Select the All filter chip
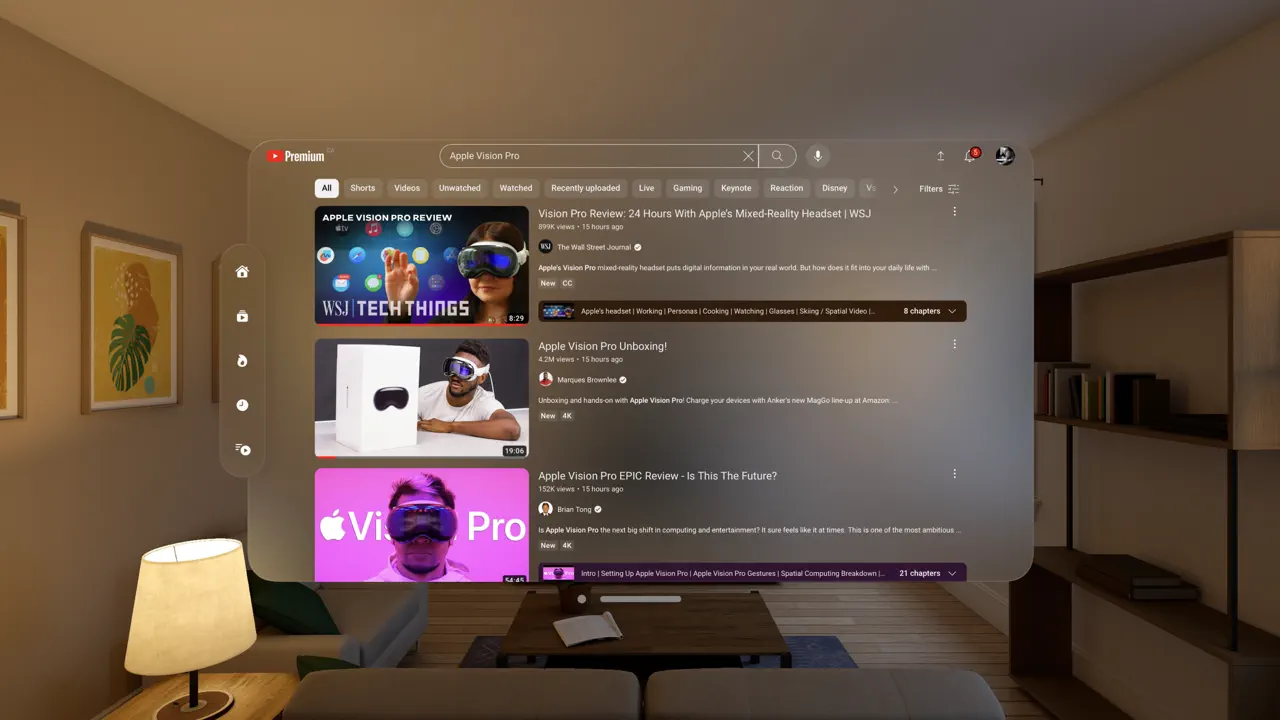This screenshot has height=720, width=1280. (x=326, y=188)
